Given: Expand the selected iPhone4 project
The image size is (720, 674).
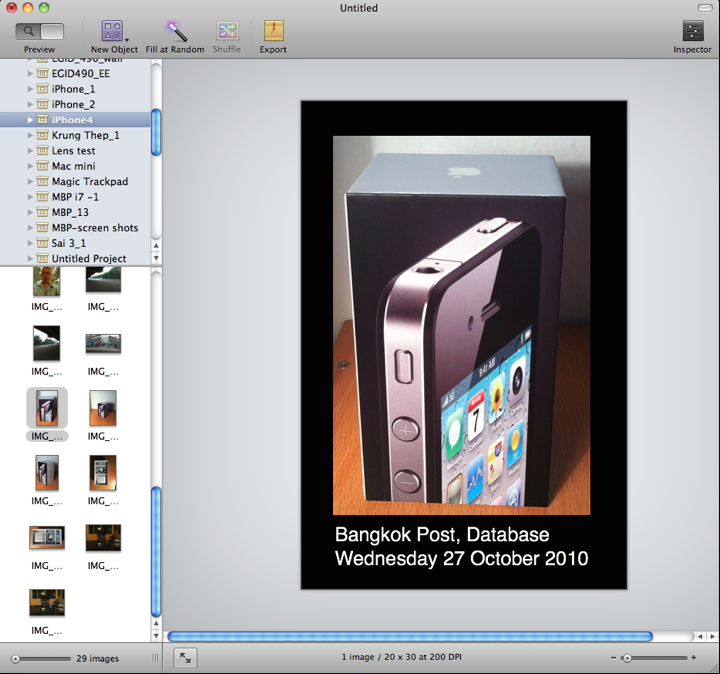Looking at the screenshot, I should point(30,120).
